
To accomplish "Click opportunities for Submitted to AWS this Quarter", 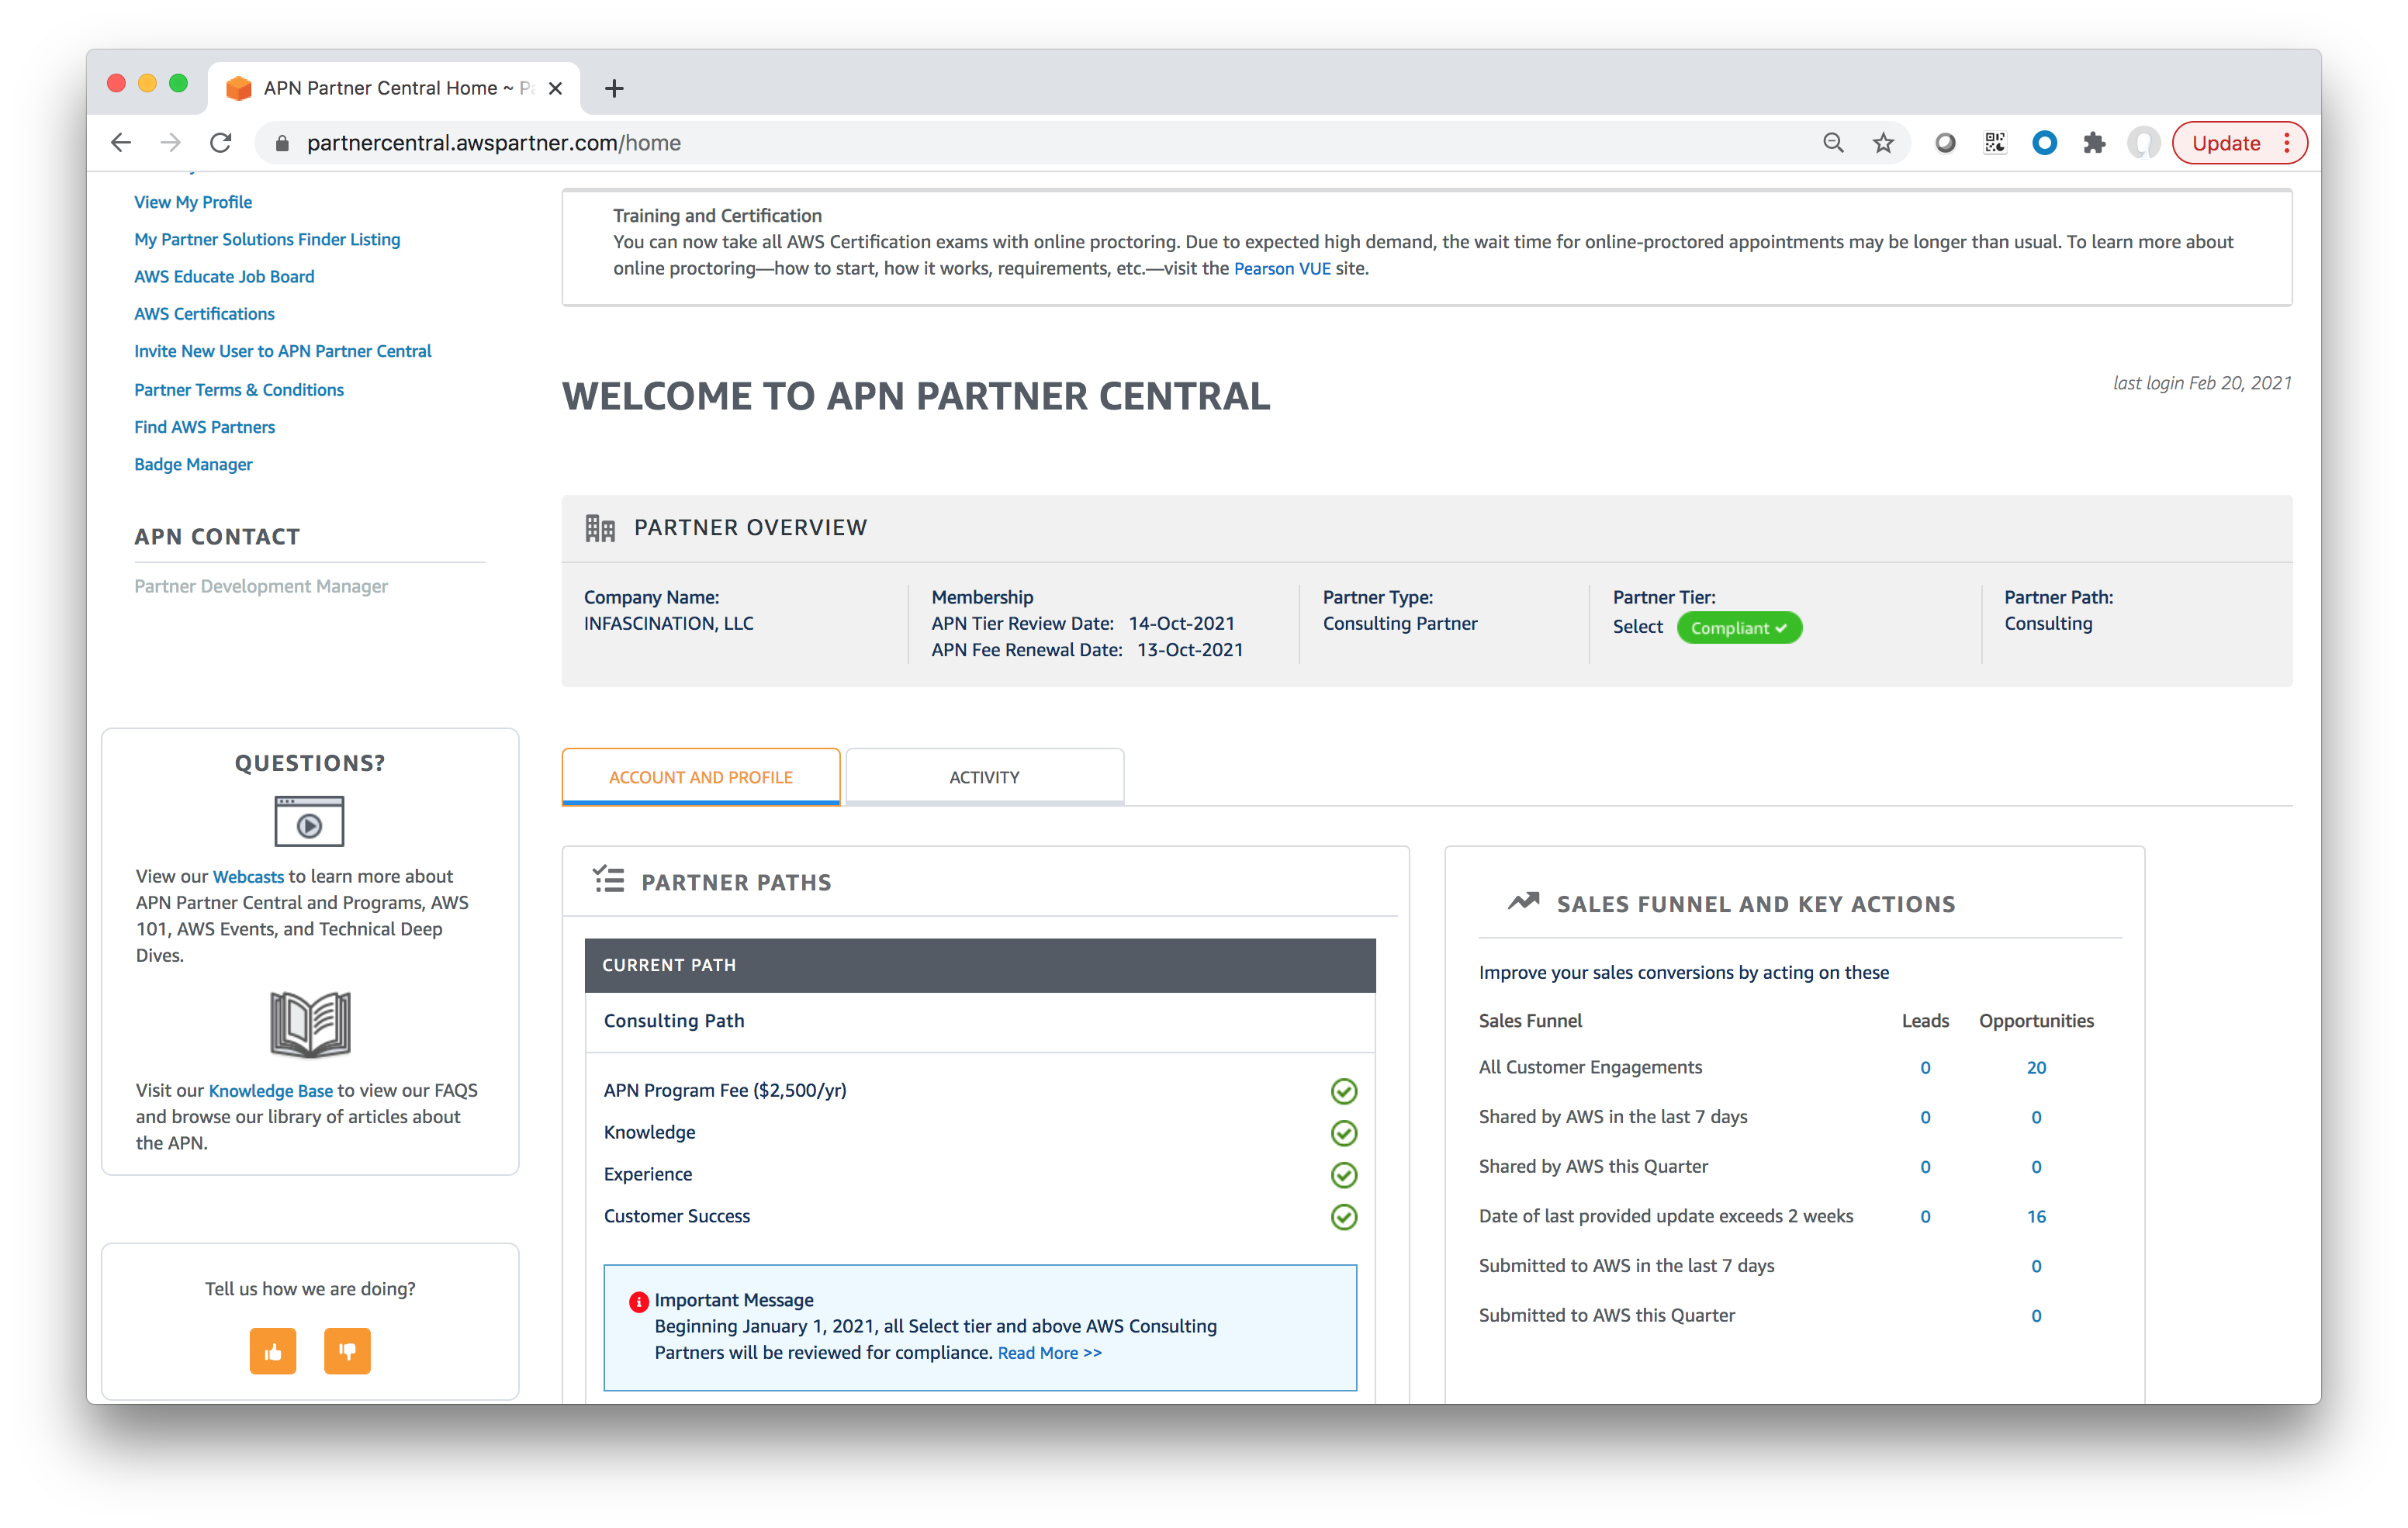I will tap(2036, 1316).
